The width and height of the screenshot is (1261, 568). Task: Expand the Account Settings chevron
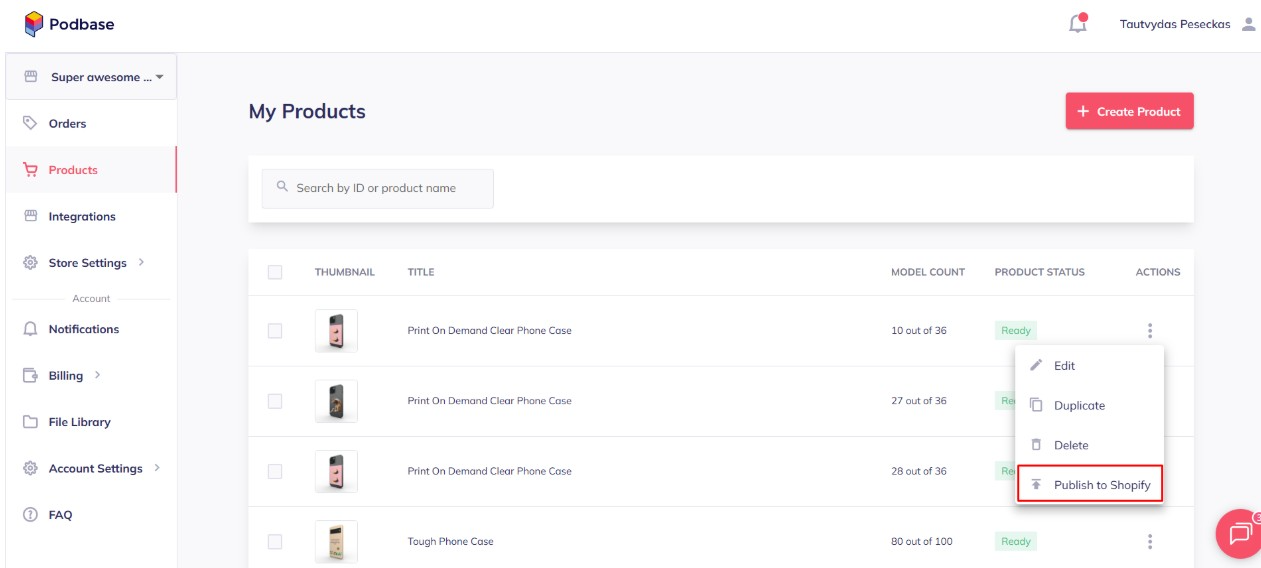coord(157,467)
